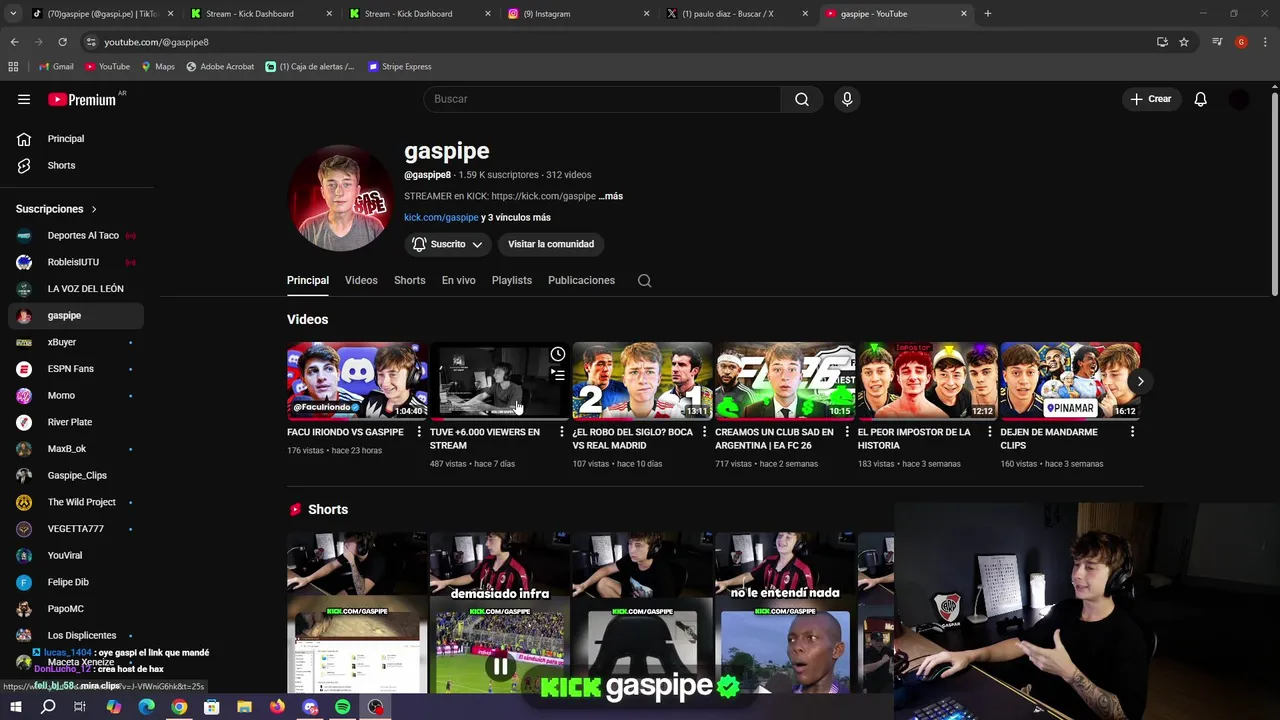1280x720 pixels.
Task: Open a new browser tab
Action: click(x=988, y=14)
